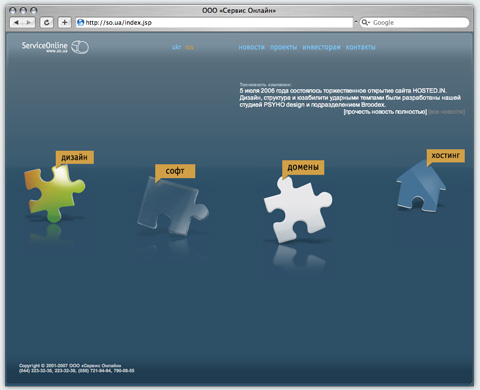480x390 pixels.
Task: Open the проекты menu item
Action: [x=283, y=47]
